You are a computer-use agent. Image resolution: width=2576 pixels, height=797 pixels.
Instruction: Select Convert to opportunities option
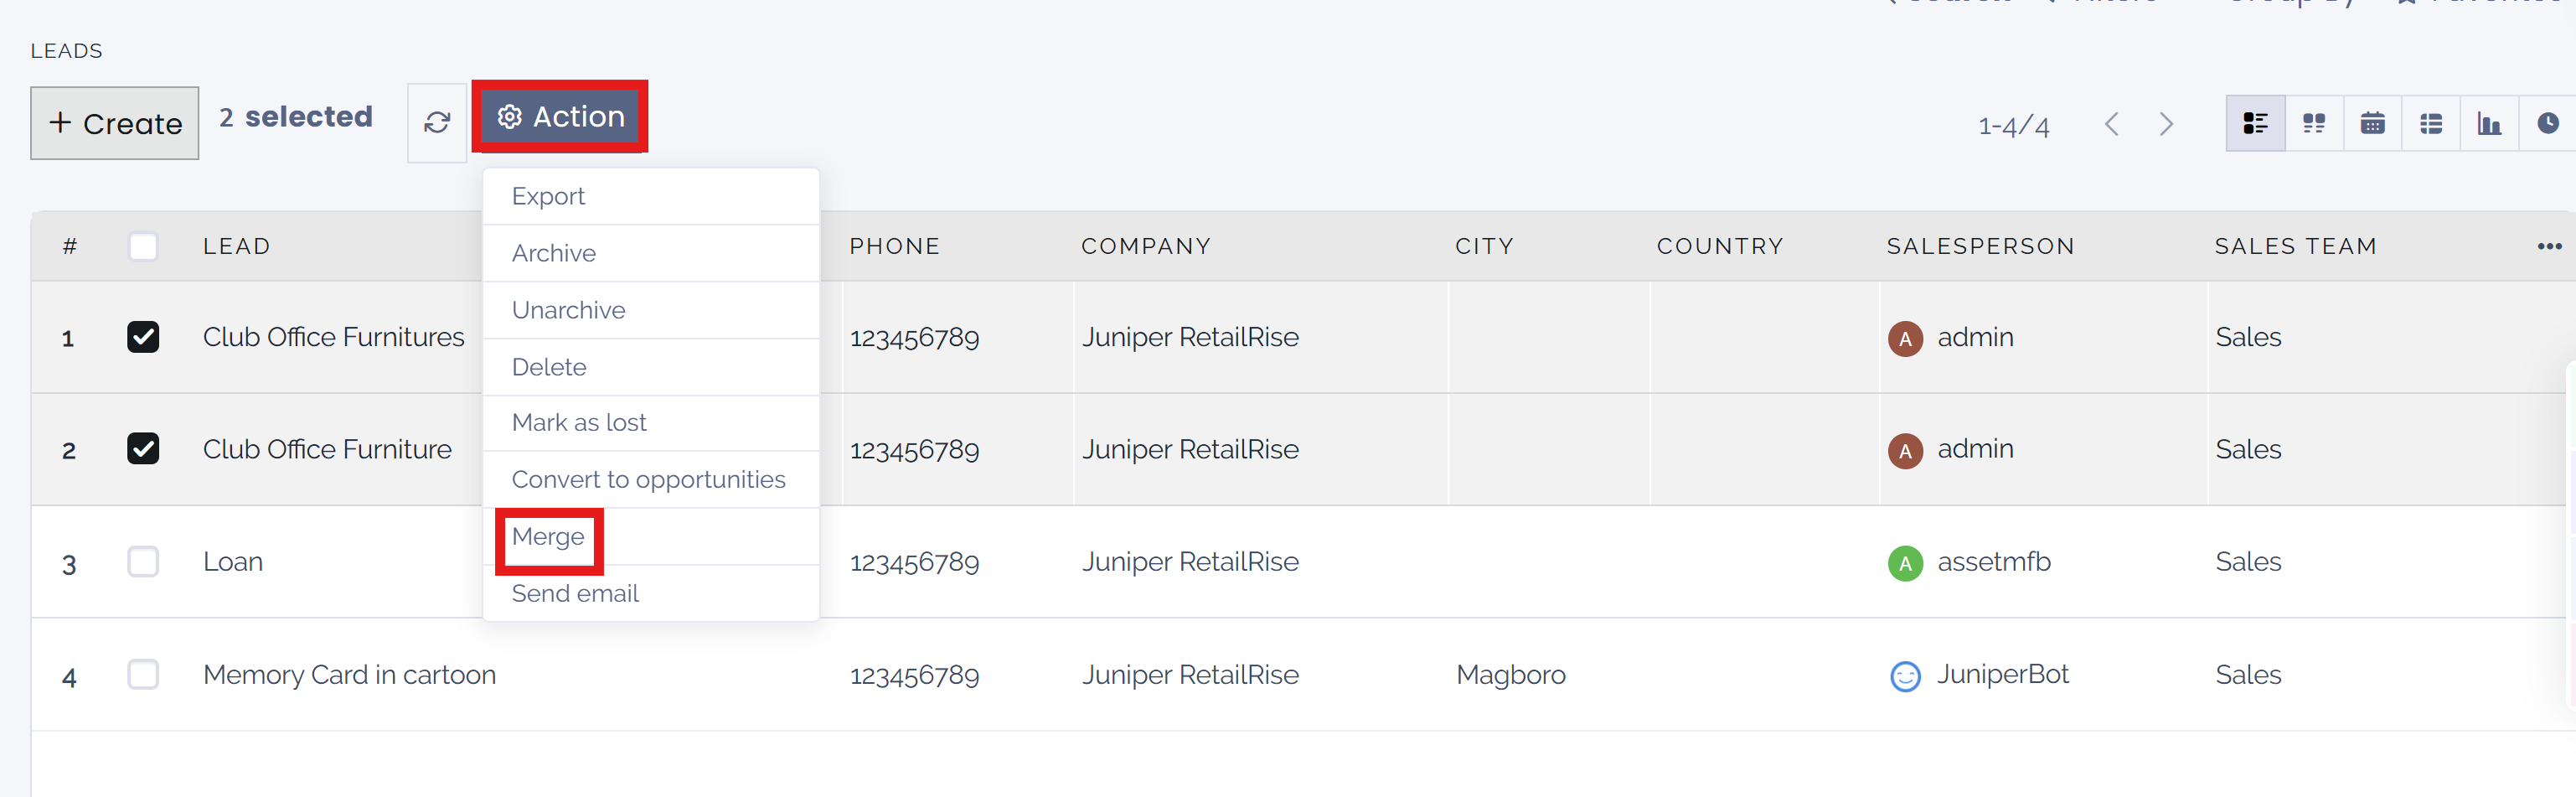coord(648,479)
